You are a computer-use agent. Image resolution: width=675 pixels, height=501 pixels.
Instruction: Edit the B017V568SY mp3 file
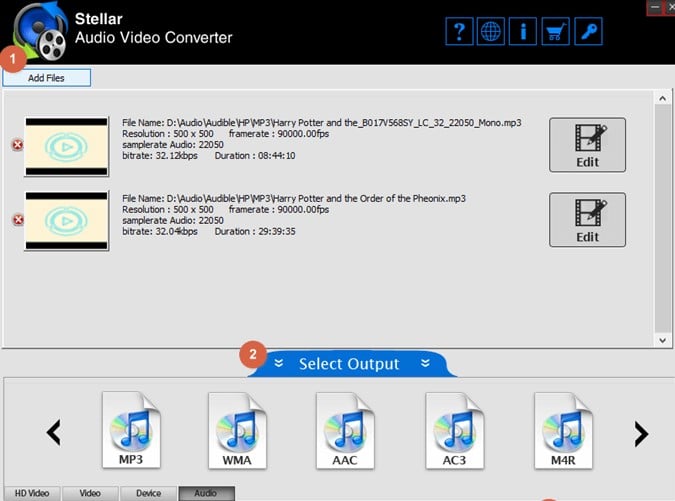tap(587, 145)
